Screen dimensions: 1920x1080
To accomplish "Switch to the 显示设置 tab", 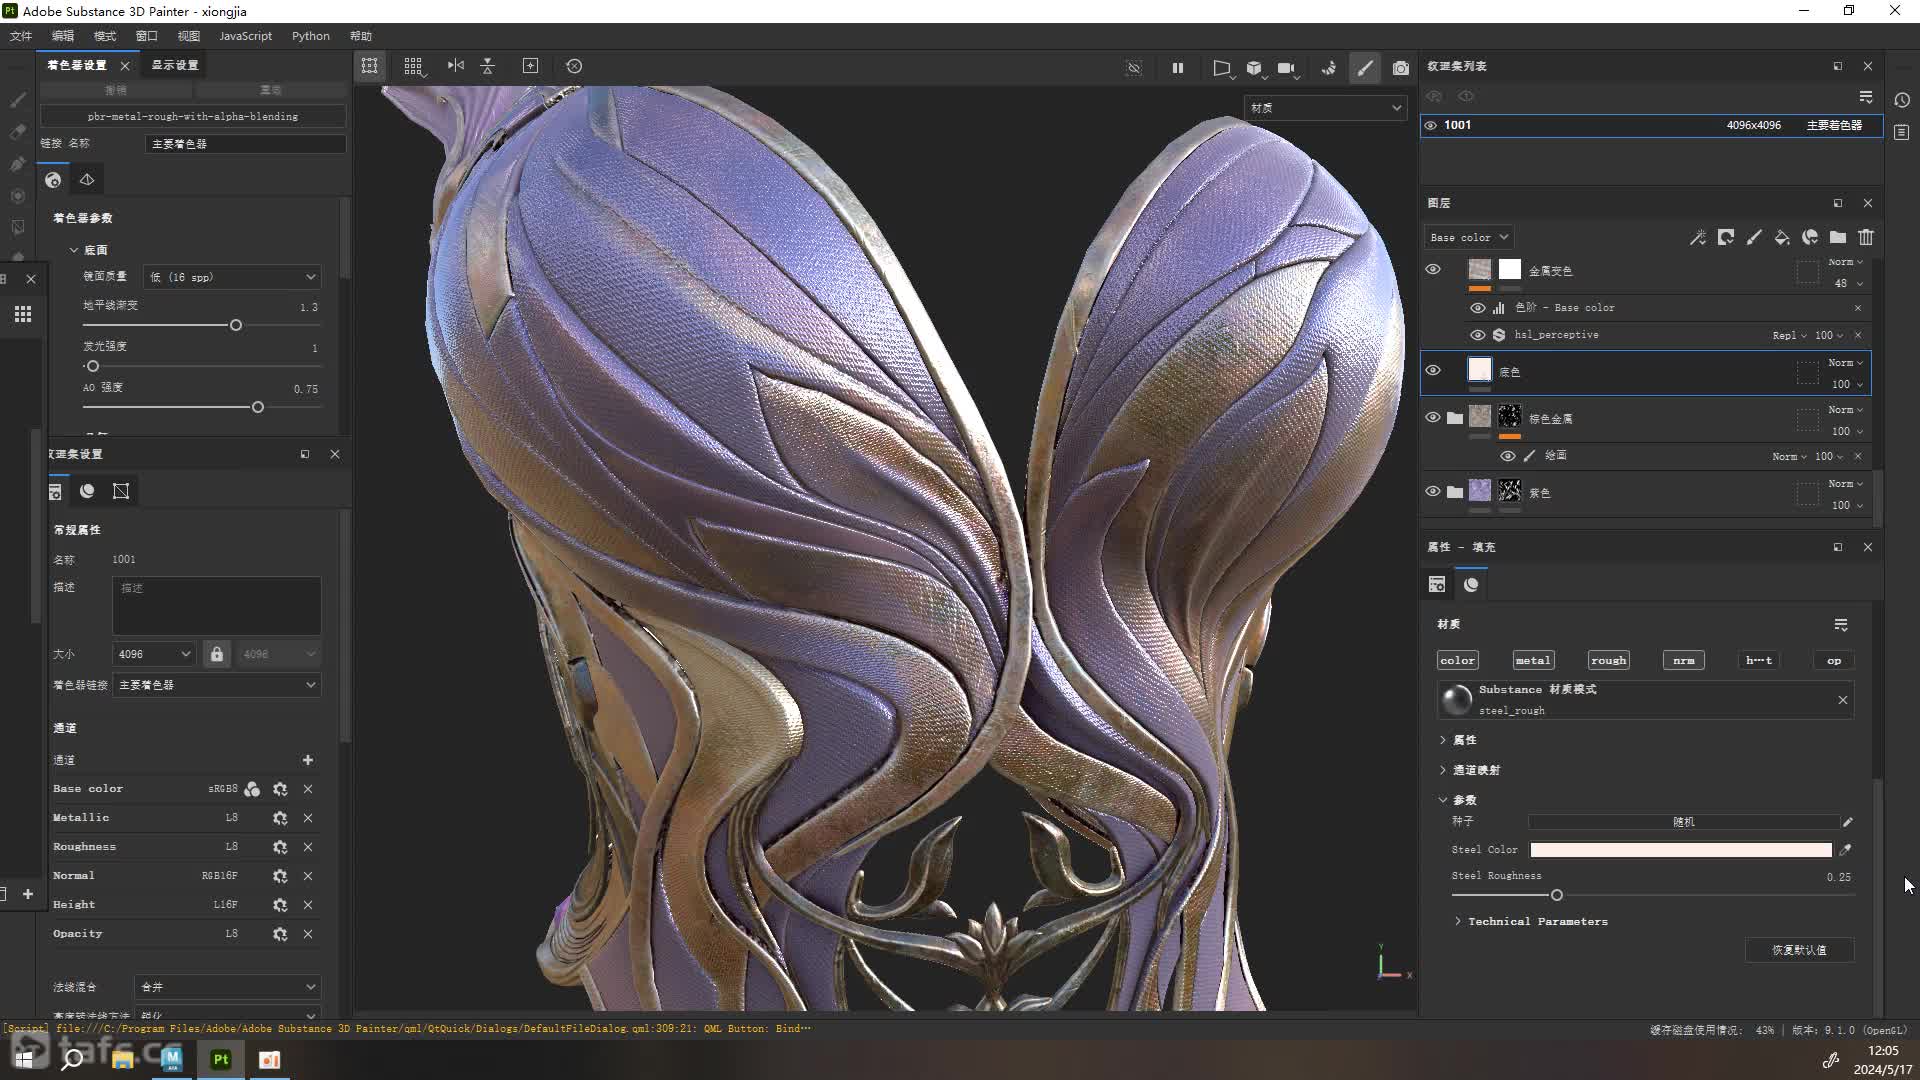I will (175, 65).
